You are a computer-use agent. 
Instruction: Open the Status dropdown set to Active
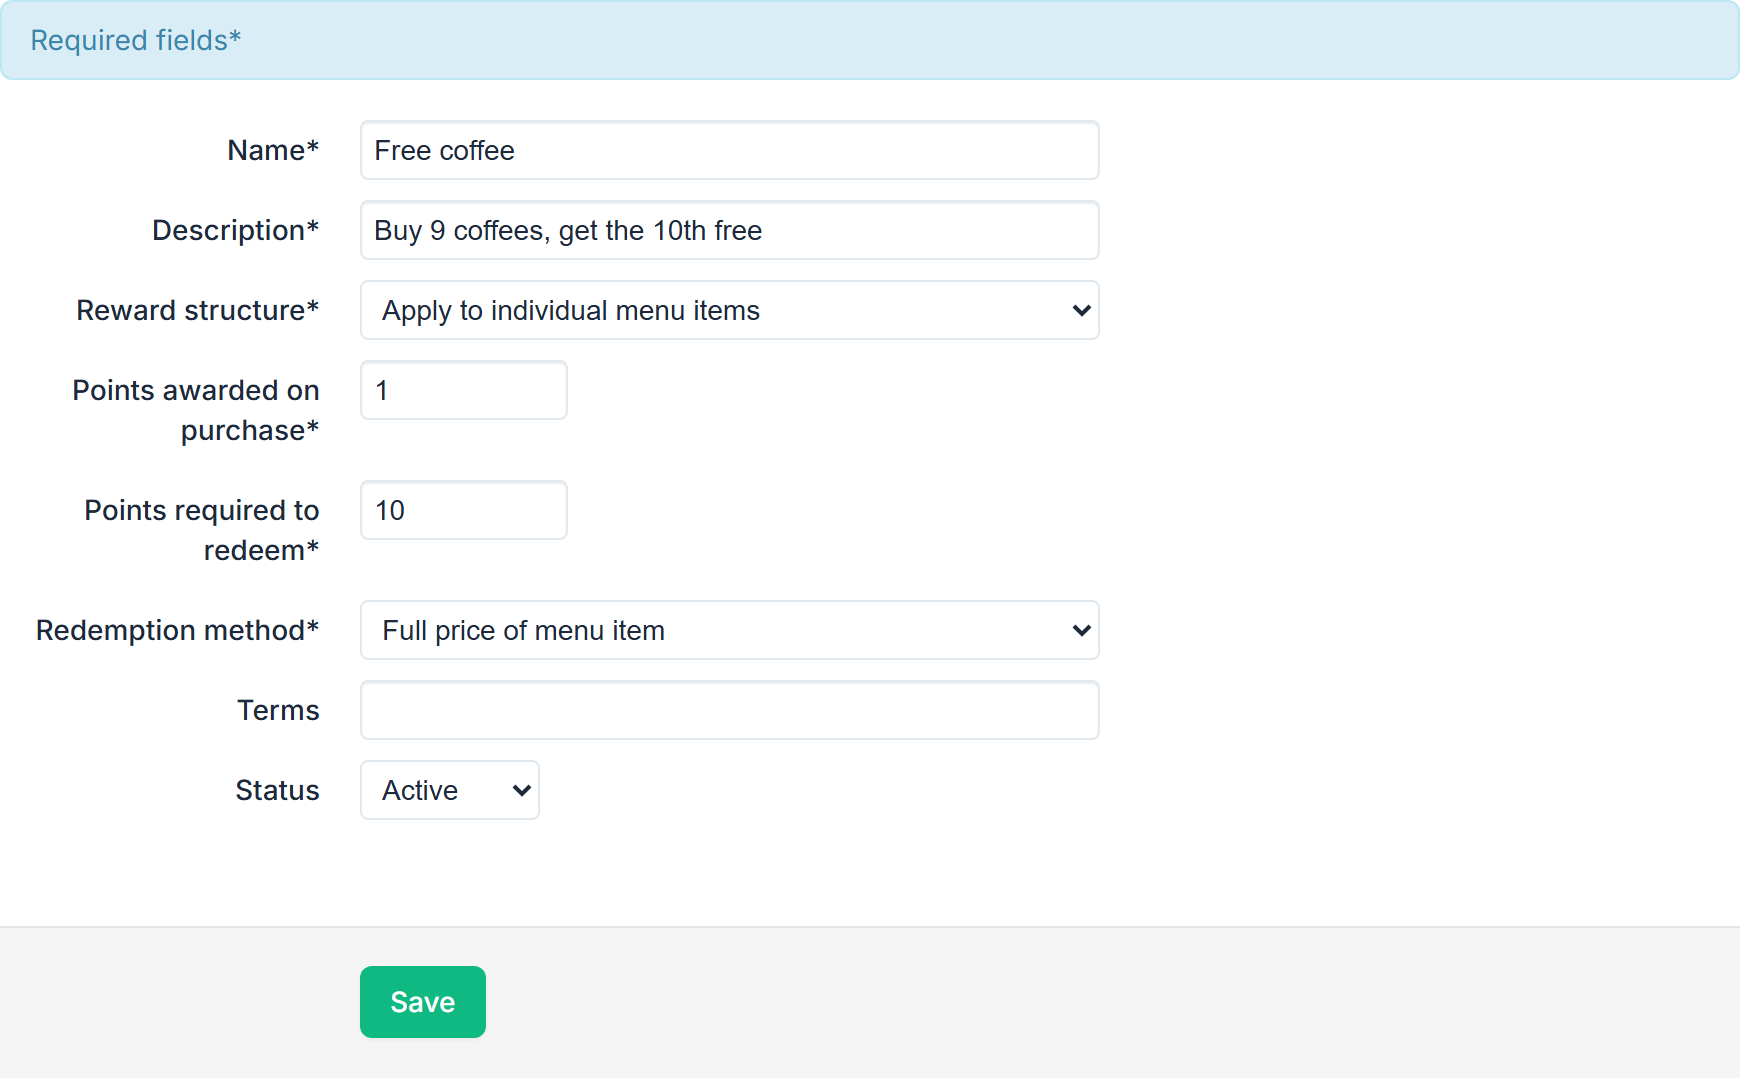pos(450,790)
